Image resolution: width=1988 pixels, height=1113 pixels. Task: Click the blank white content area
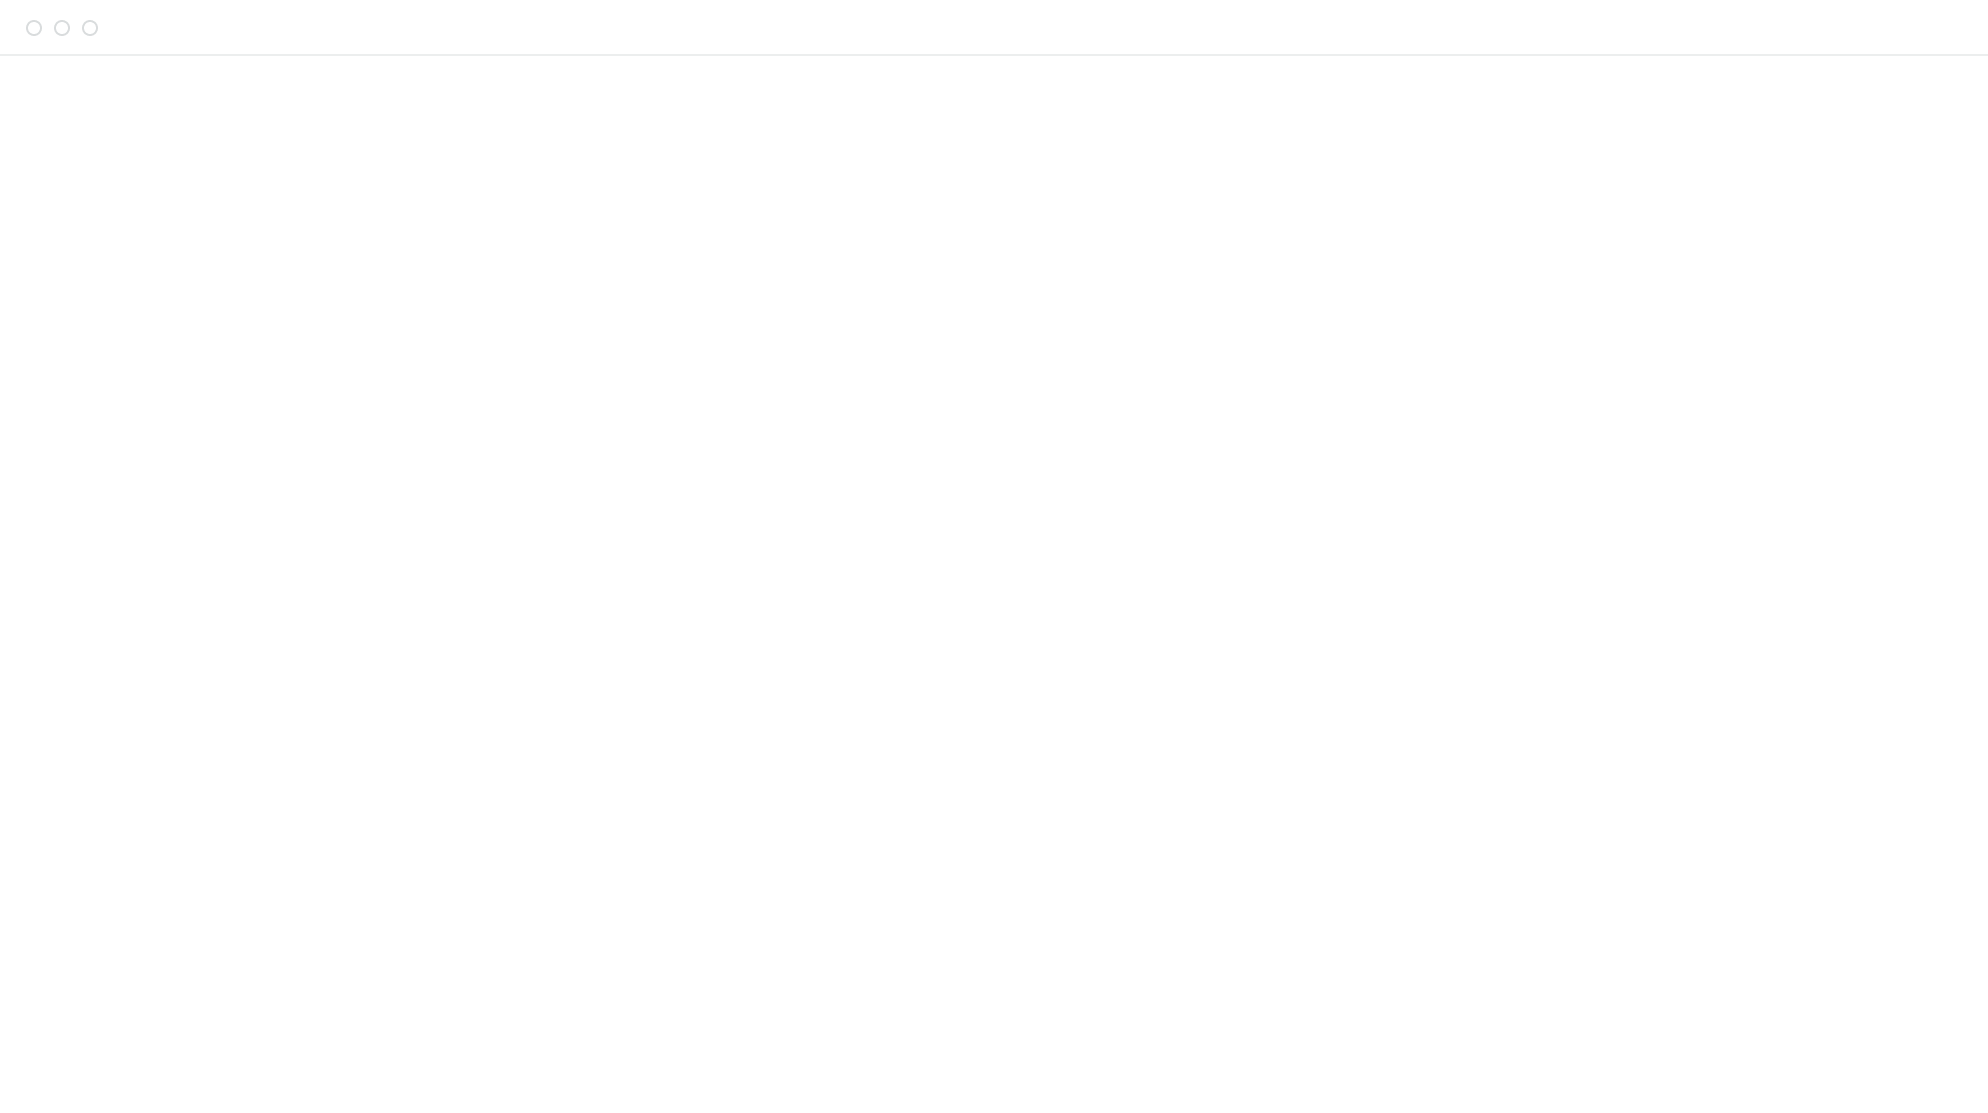pos(994,584)
